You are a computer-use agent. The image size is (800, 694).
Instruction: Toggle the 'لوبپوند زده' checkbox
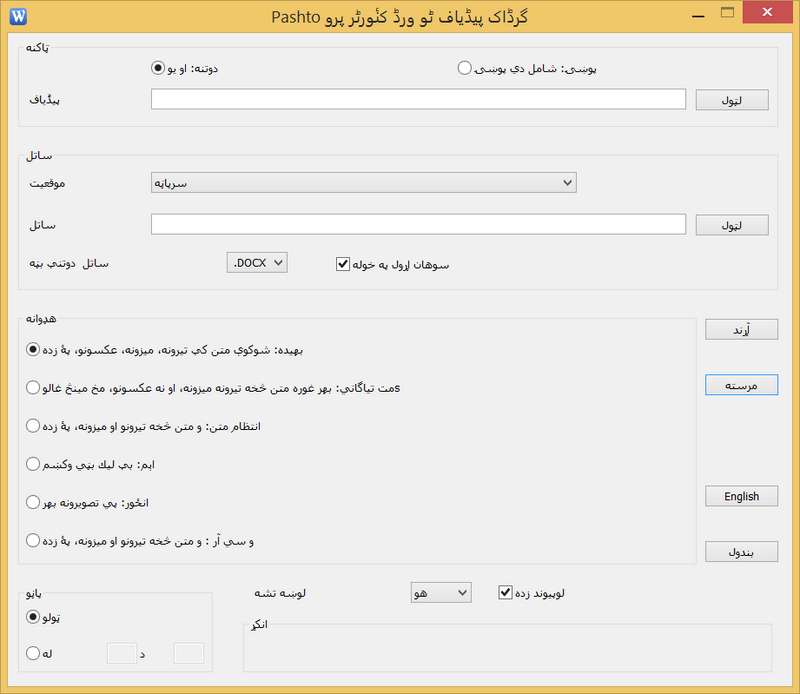click(x=505, y=593)
